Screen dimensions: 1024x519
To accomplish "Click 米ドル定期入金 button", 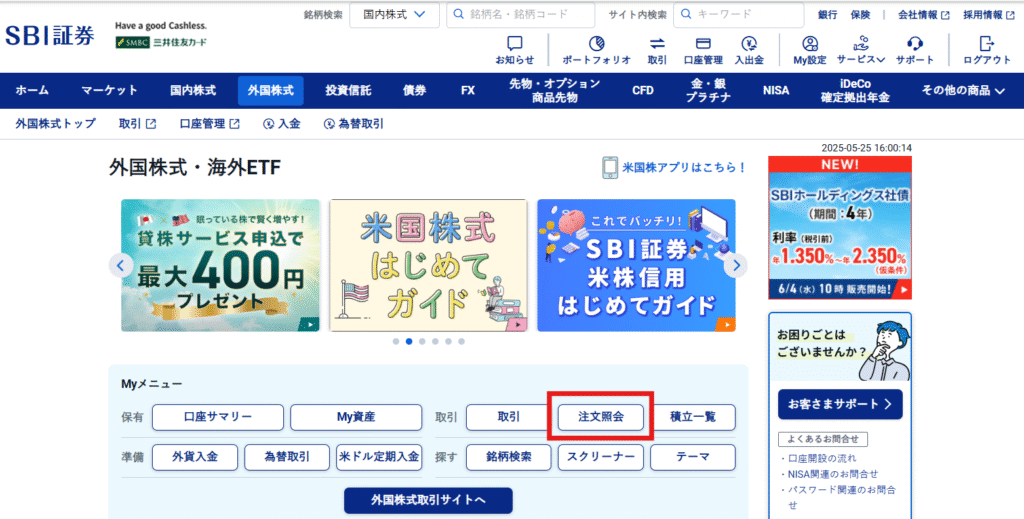I will (x=379, y=457).
